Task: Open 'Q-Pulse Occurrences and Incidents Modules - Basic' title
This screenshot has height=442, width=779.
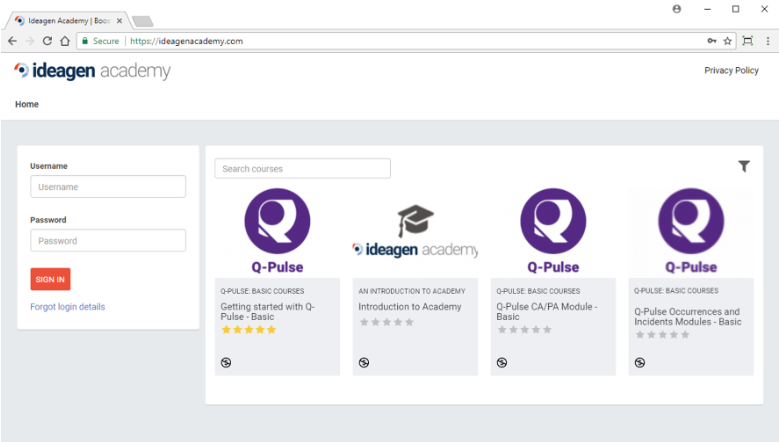Action: pos(688,316)
